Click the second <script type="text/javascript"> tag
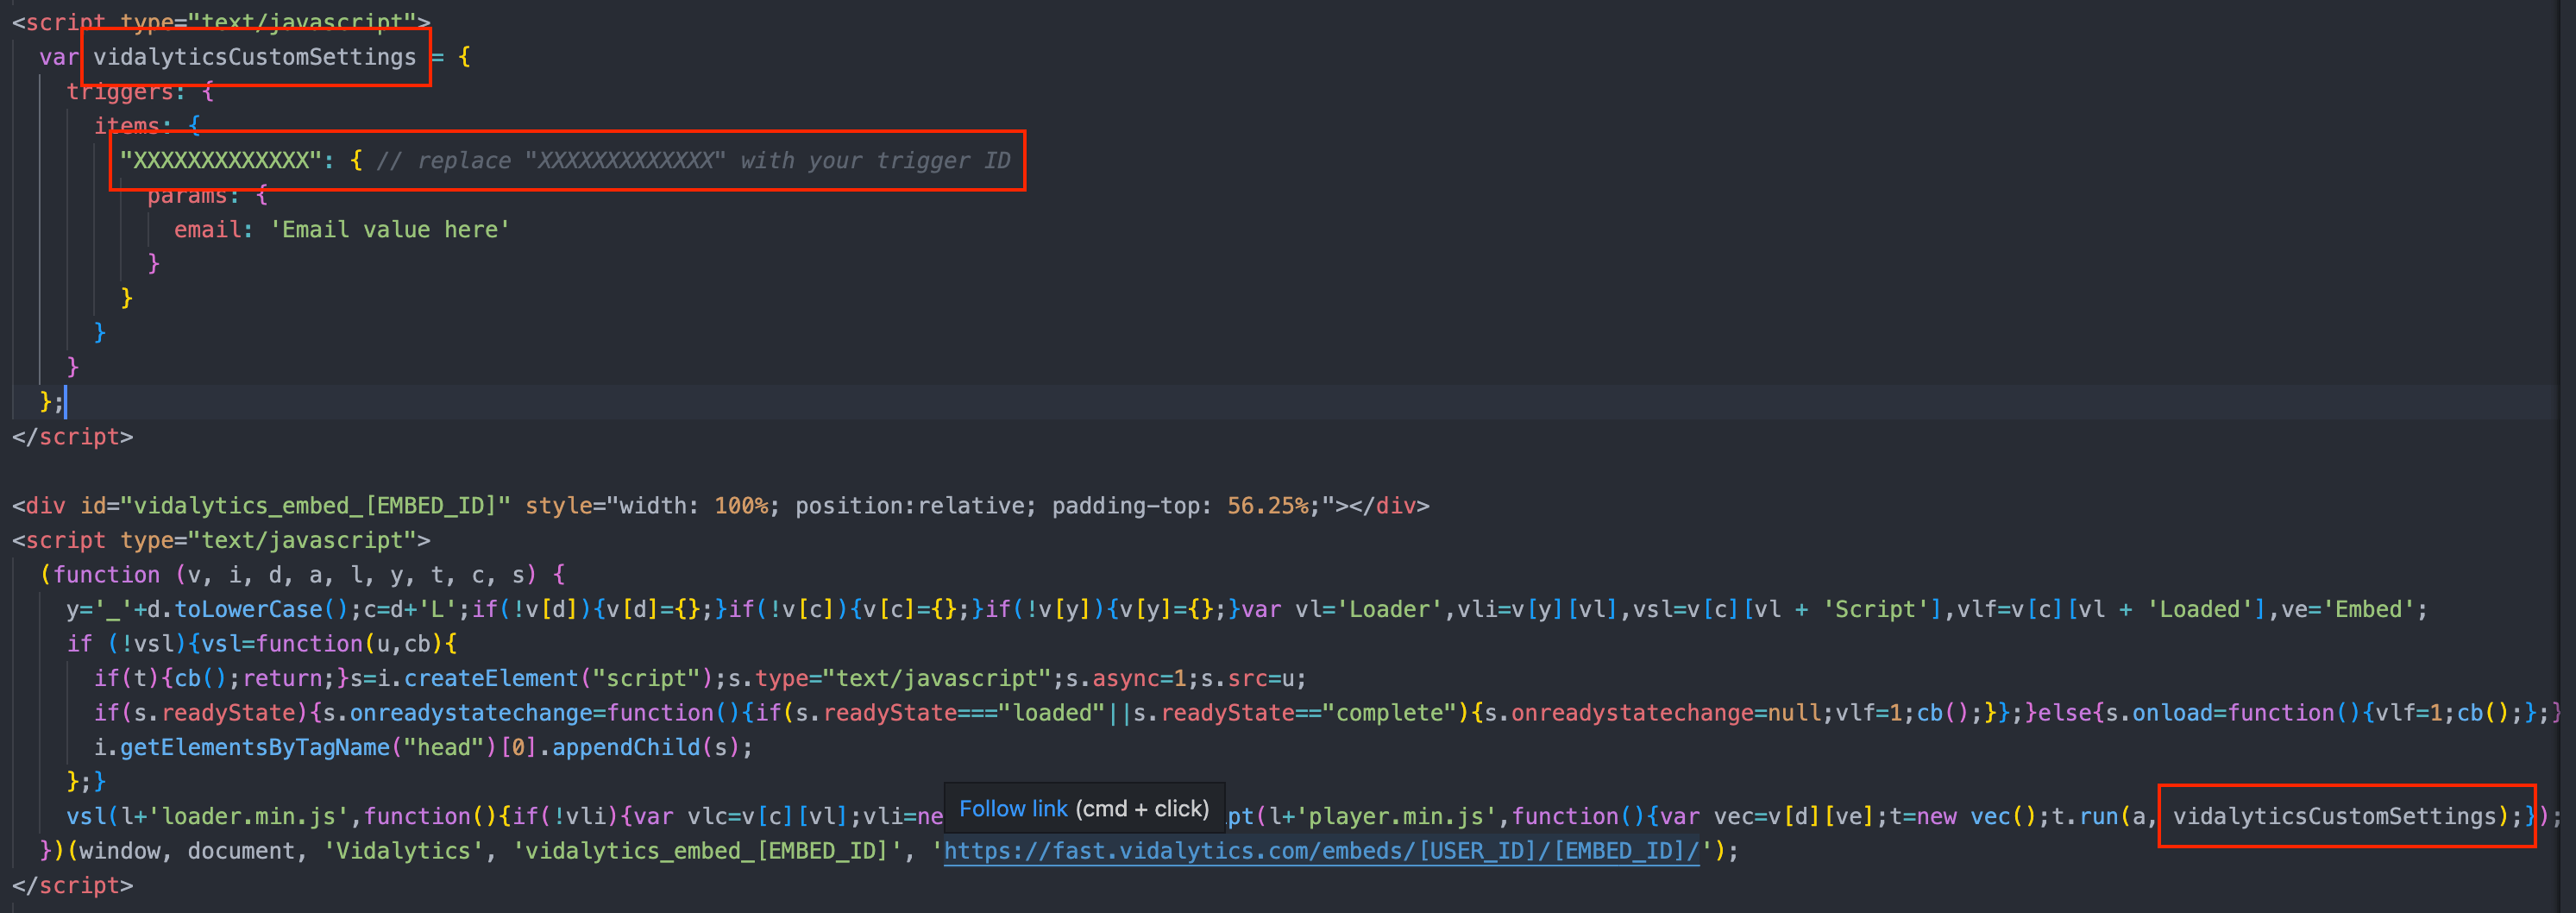Viewport: 2576px width, 913px height. [221, 540]
